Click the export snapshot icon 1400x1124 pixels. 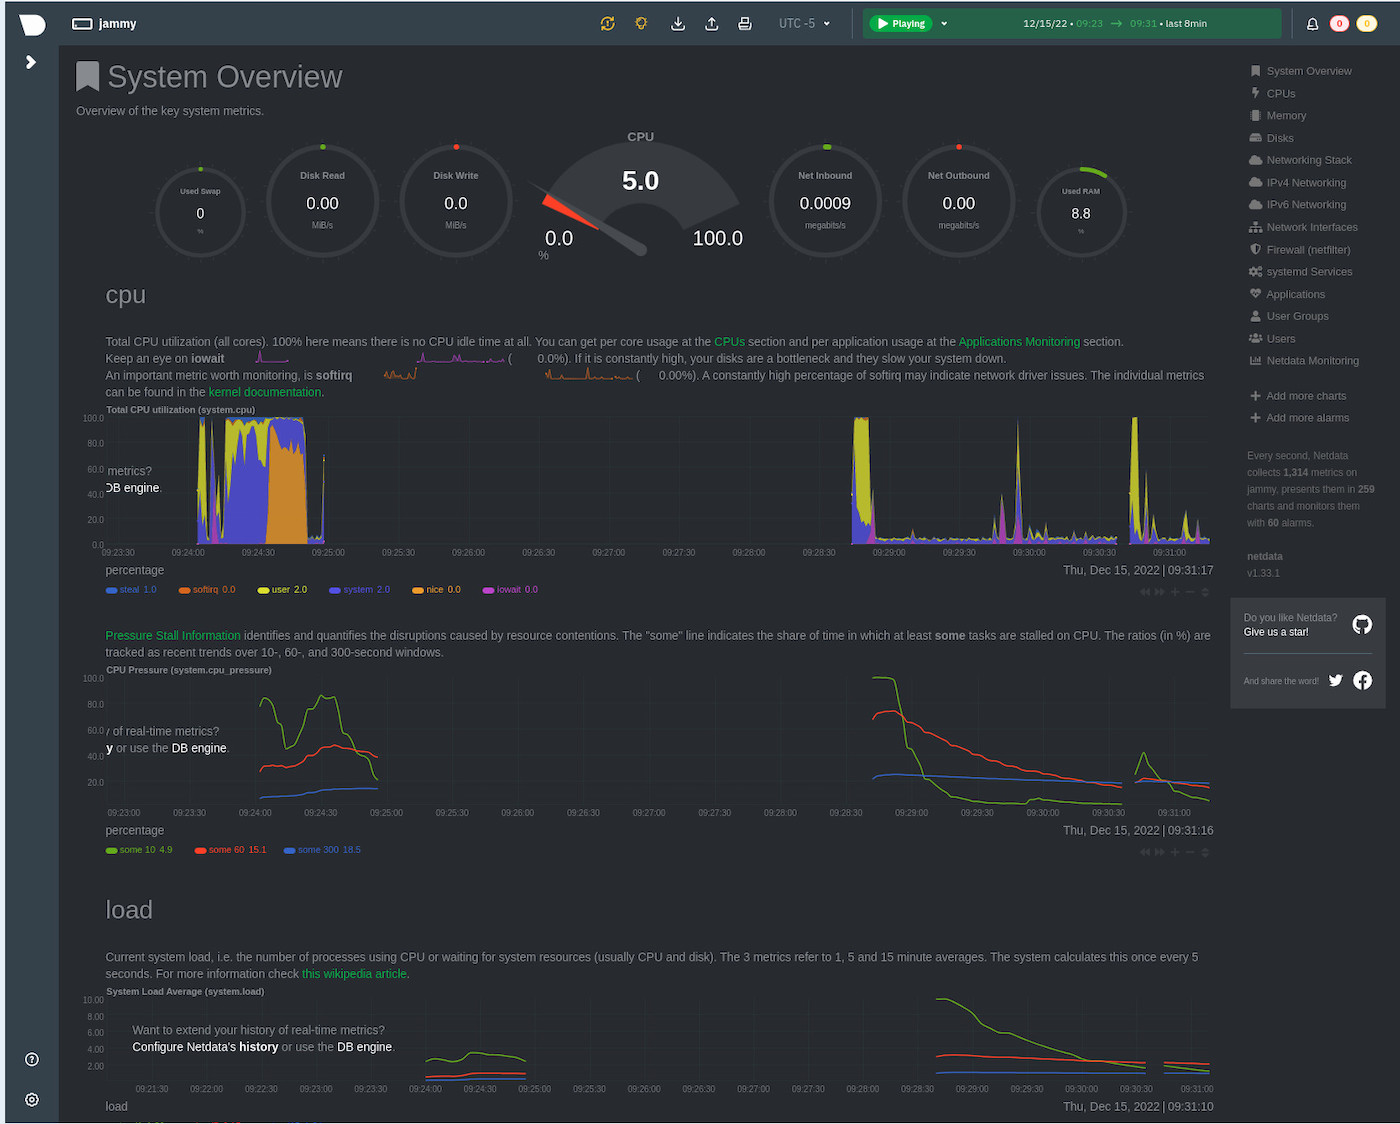click(x=711, y=23)
